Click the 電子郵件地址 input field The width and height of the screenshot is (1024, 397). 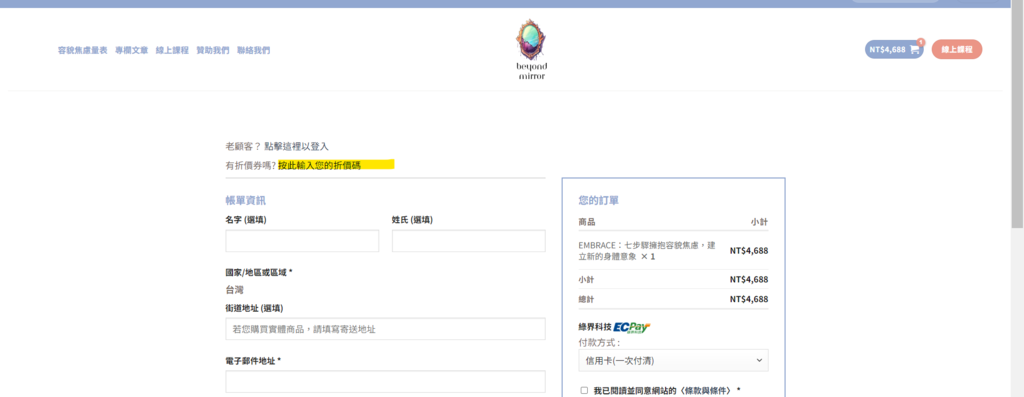pos(385,382)
